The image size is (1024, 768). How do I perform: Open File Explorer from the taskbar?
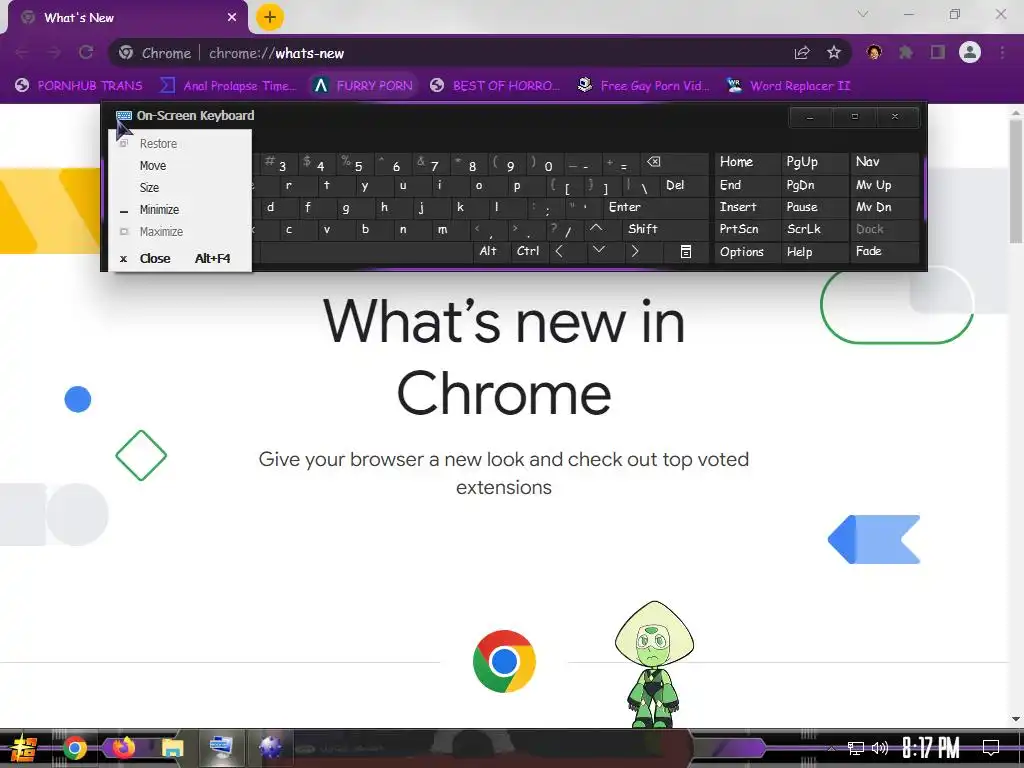tap(172, 748)
